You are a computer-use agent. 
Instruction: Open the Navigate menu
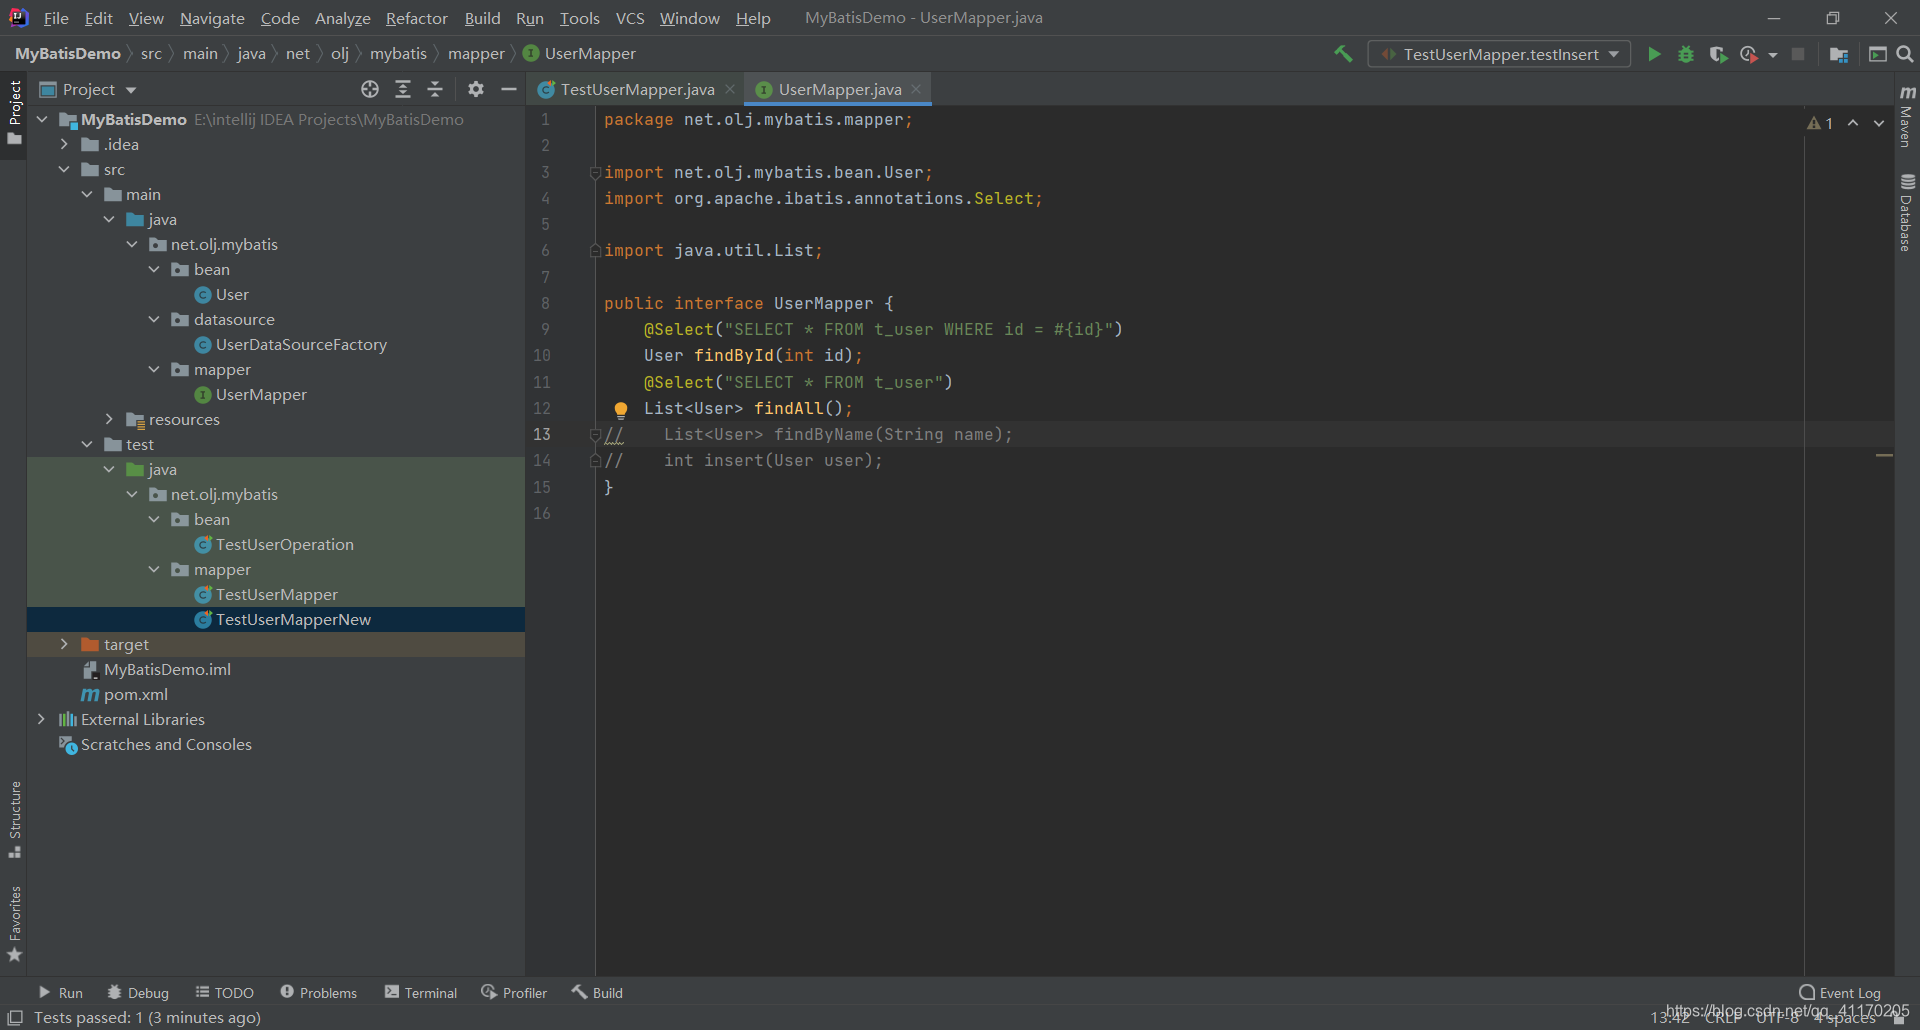(212, 18)
